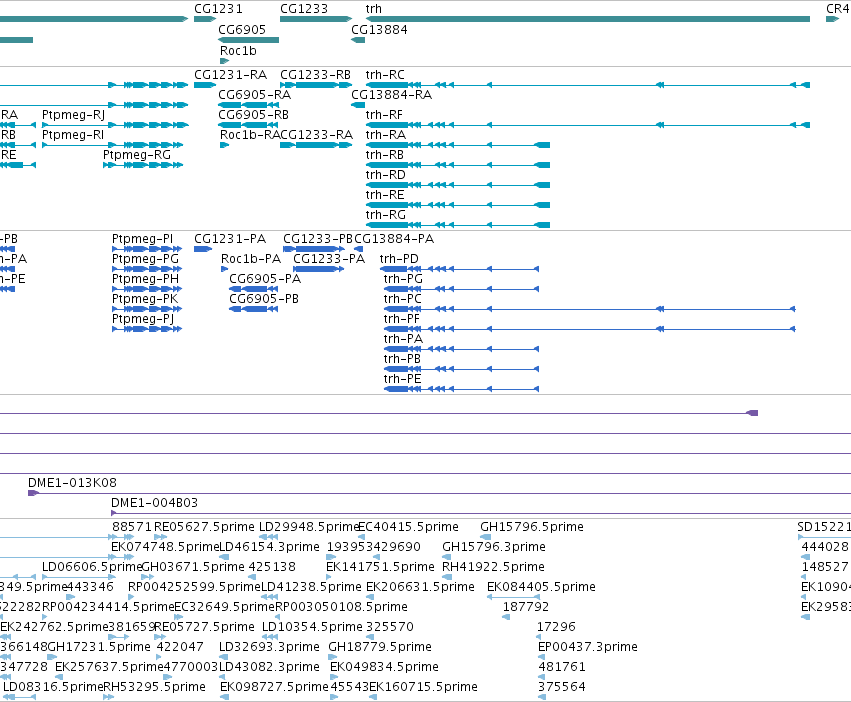851x702 pixels.
Task: Click protein CG1233-PA
Action: 329,260
